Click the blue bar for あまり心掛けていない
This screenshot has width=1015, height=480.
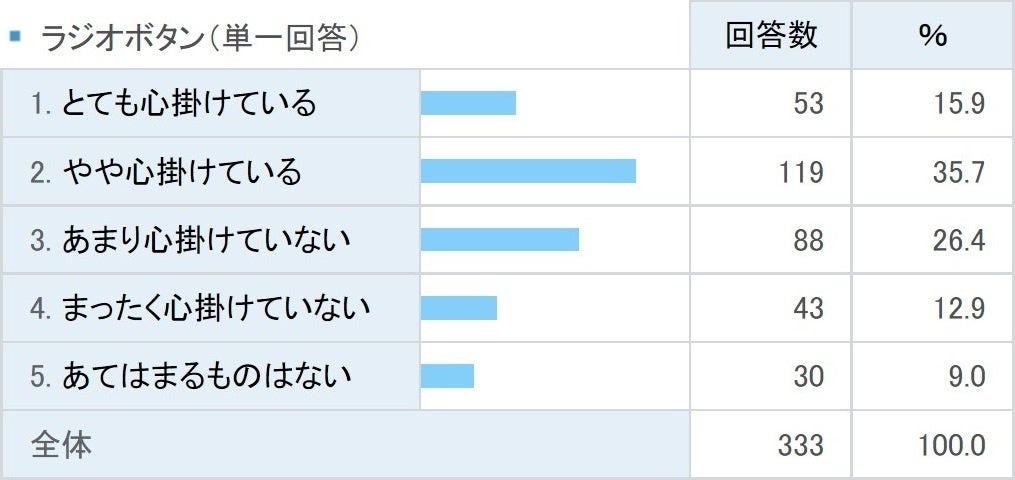(x=499, y=240)
